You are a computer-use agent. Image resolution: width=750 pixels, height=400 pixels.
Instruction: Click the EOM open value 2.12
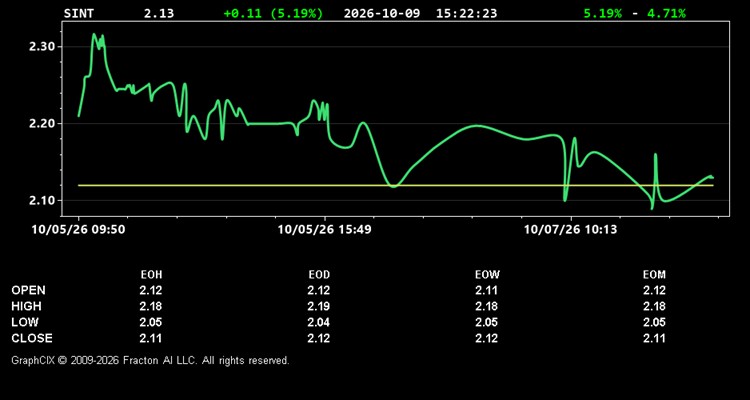654,290
